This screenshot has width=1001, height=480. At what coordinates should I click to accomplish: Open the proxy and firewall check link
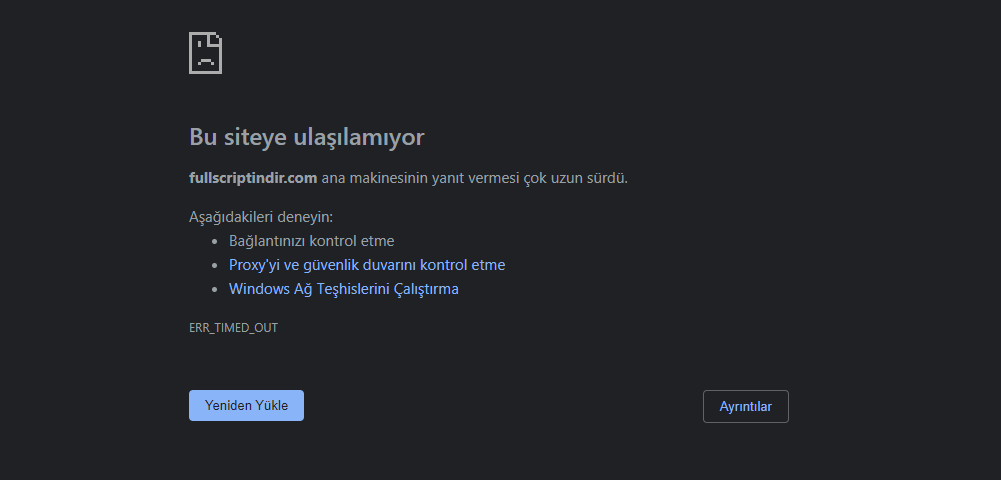tap(367, 265)
